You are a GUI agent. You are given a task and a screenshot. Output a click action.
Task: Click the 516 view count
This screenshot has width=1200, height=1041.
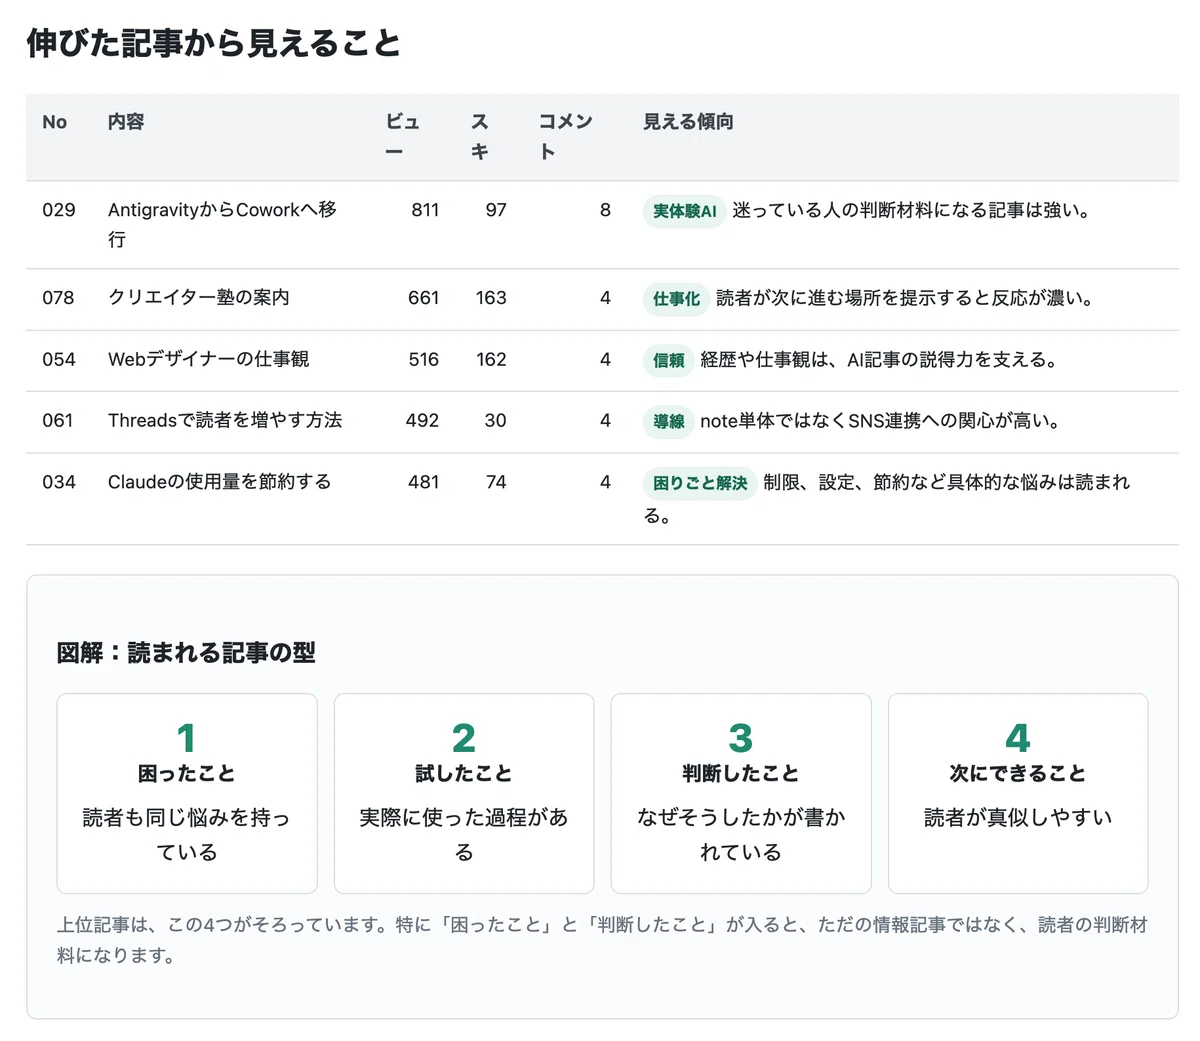(x=424, y=359)
